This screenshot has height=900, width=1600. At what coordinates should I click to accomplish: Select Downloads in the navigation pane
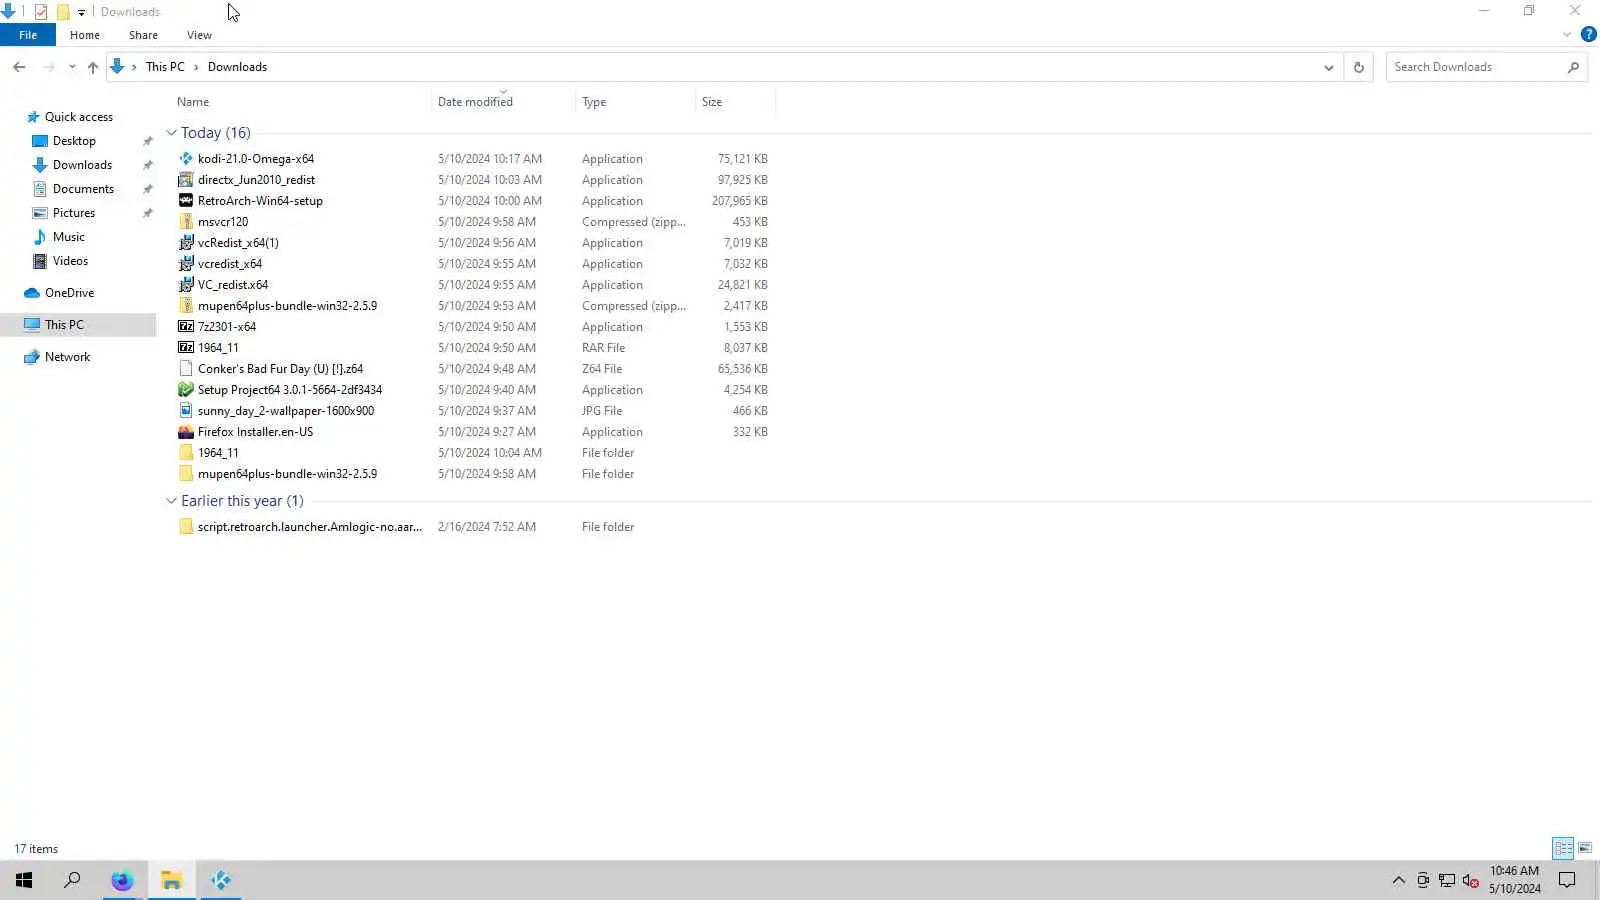point(82,165)
